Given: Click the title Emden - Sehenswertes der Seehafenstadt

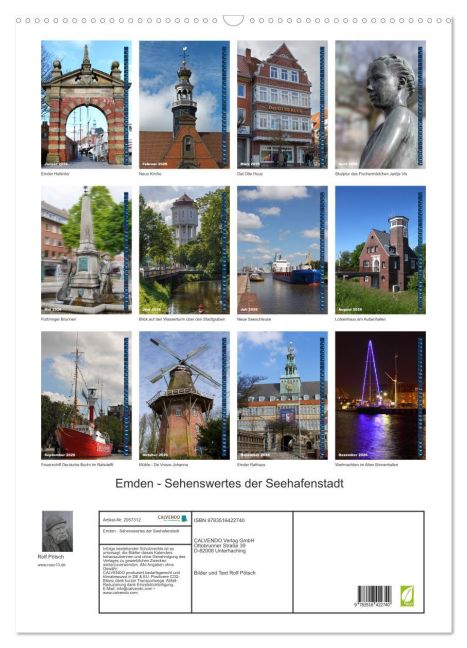Looking at the screenshot, I should [x=229, y=483].
